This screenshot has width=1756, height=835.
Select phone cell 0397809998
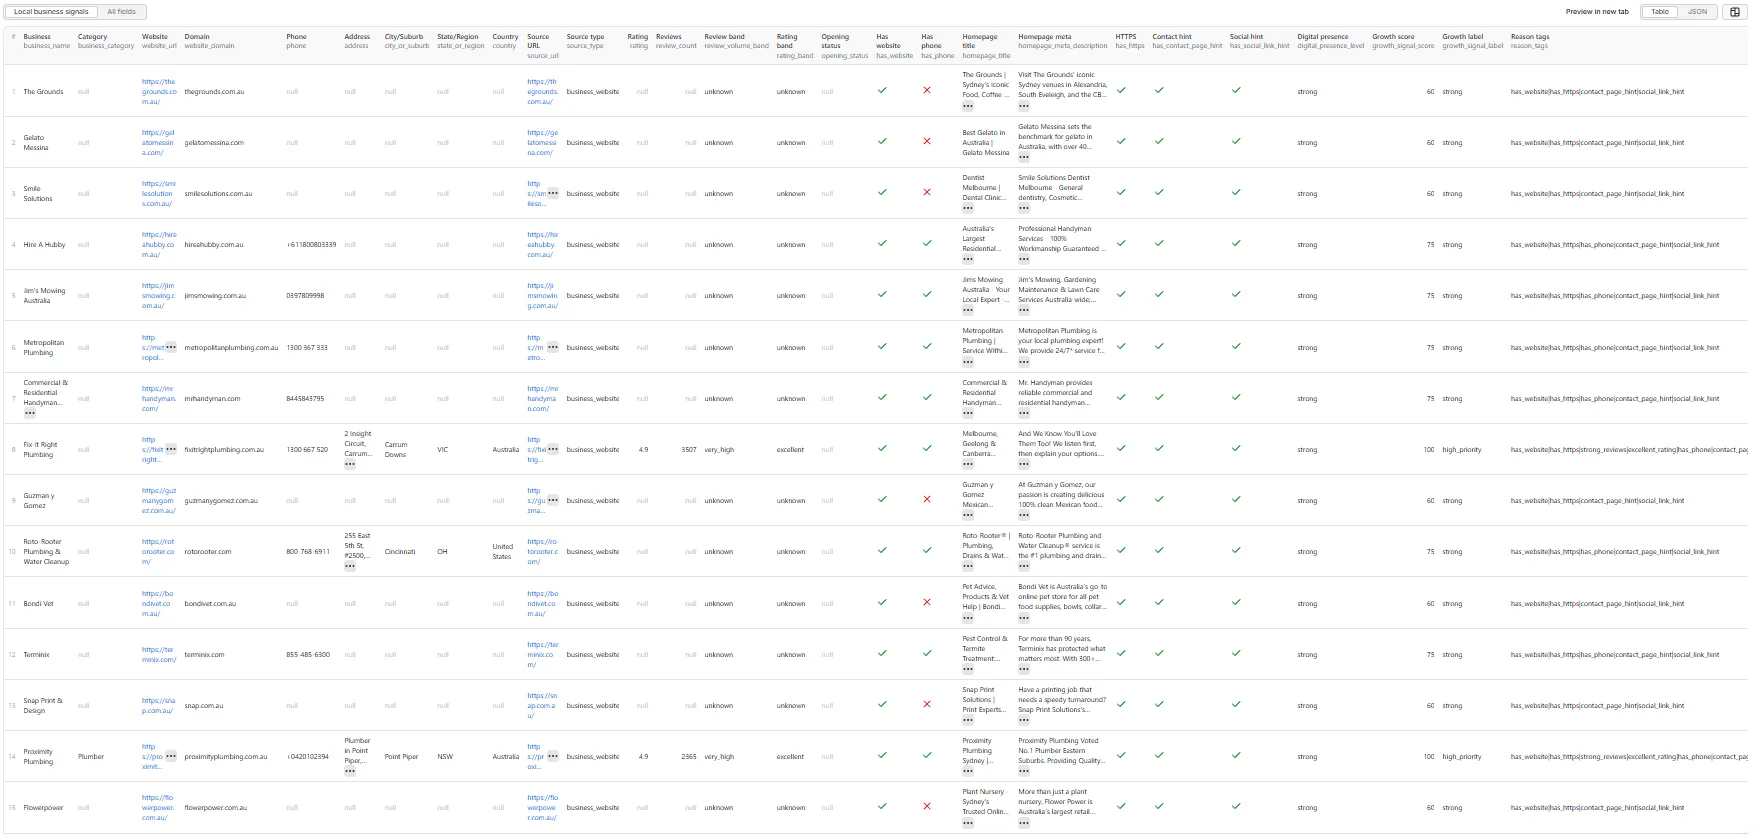click(x=305, y=295)
